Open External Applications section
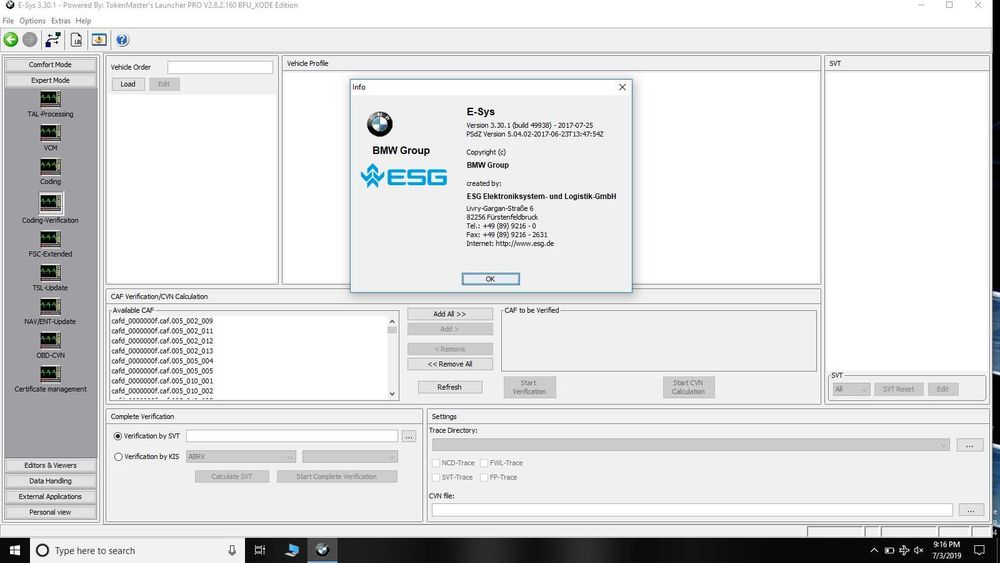 click(x=50, y=496)
